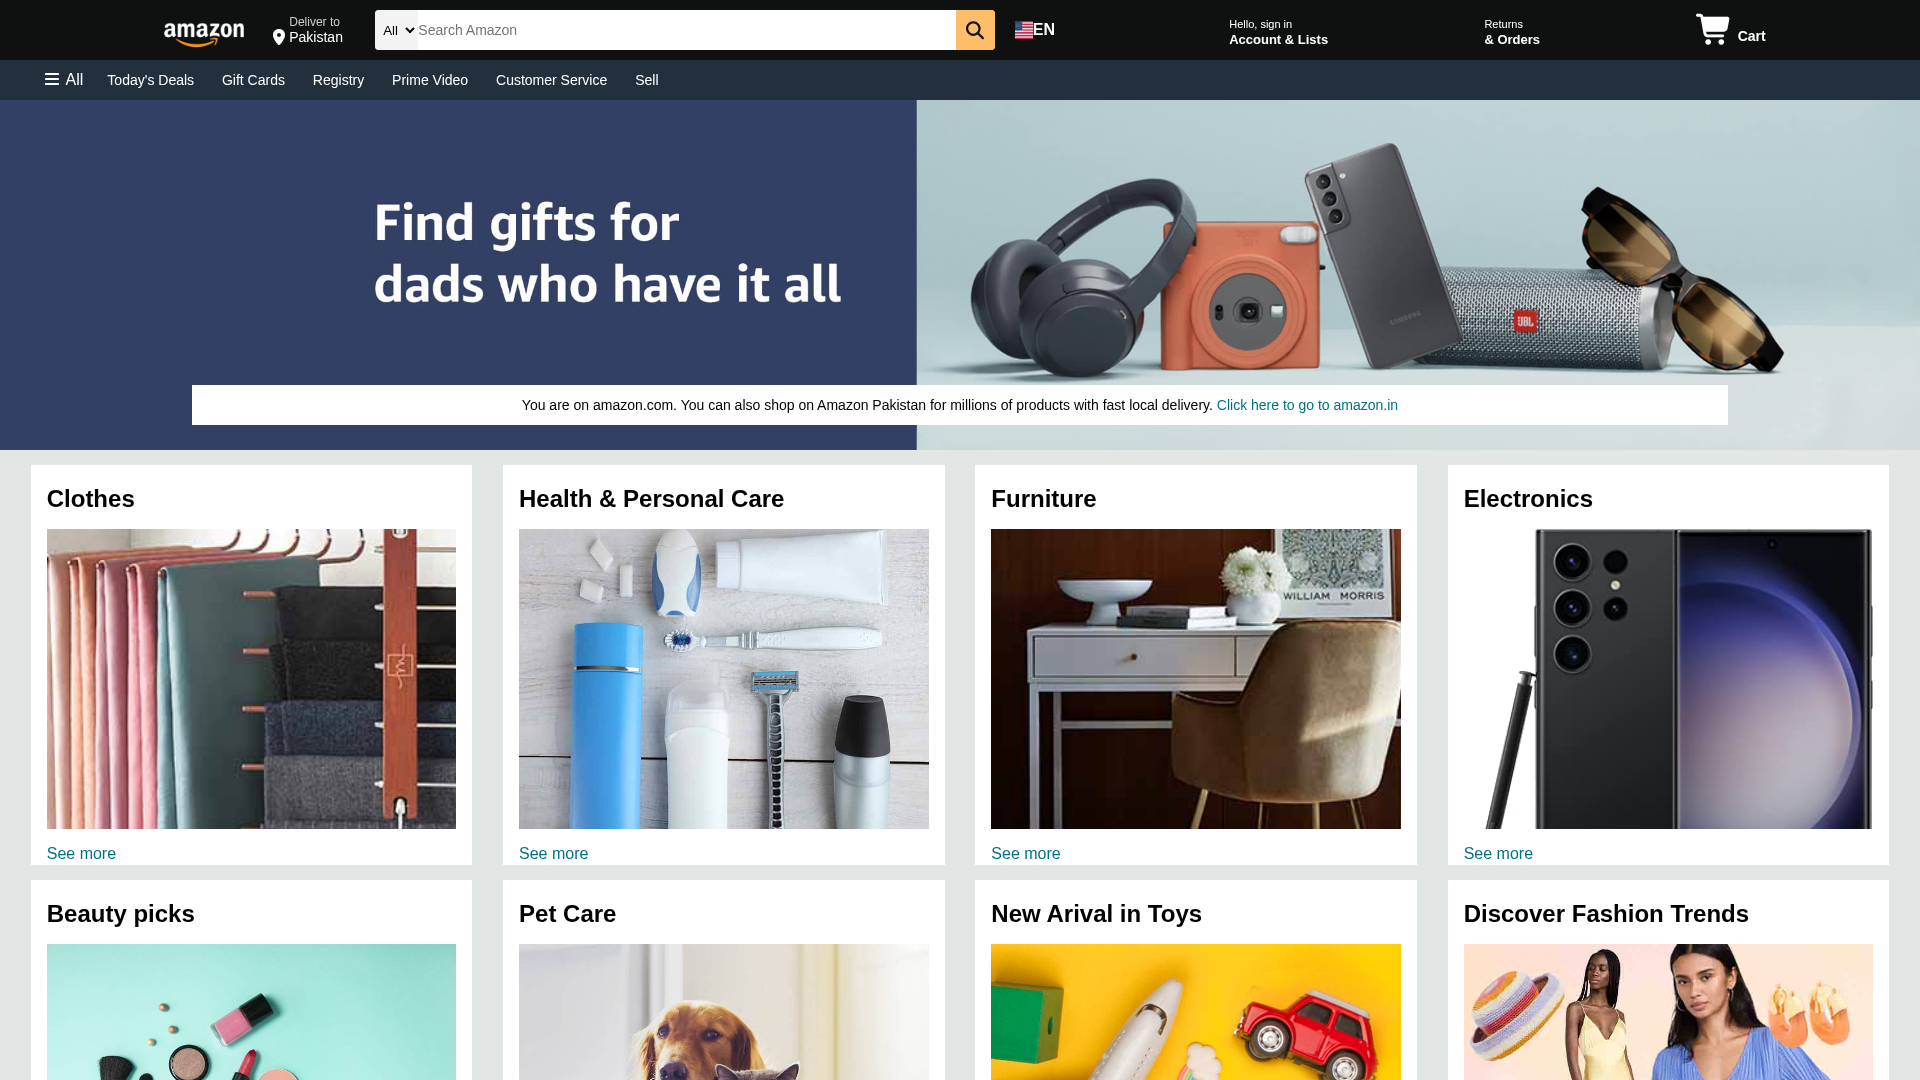Screen dimensions: 1920x1080
Task: Click the US flag language icon
Action: (1024, 30)
